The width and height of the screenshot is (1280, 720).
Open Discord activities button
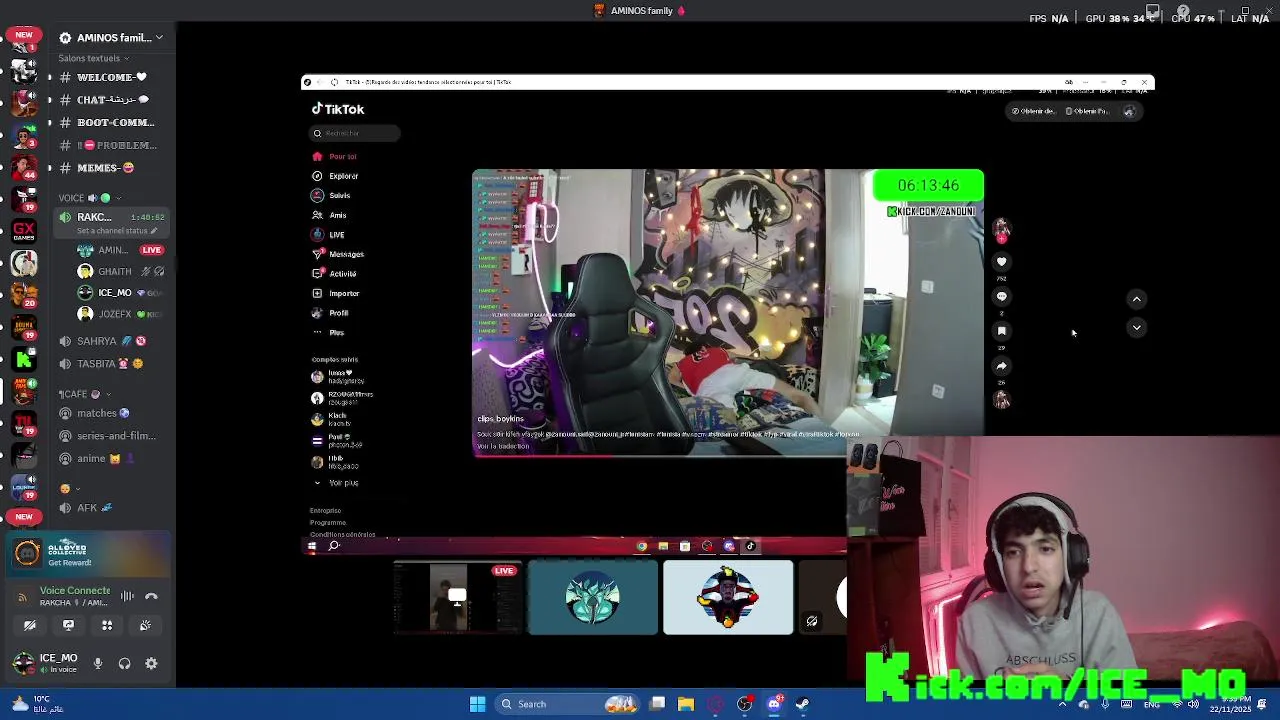[x=107, y=625]
